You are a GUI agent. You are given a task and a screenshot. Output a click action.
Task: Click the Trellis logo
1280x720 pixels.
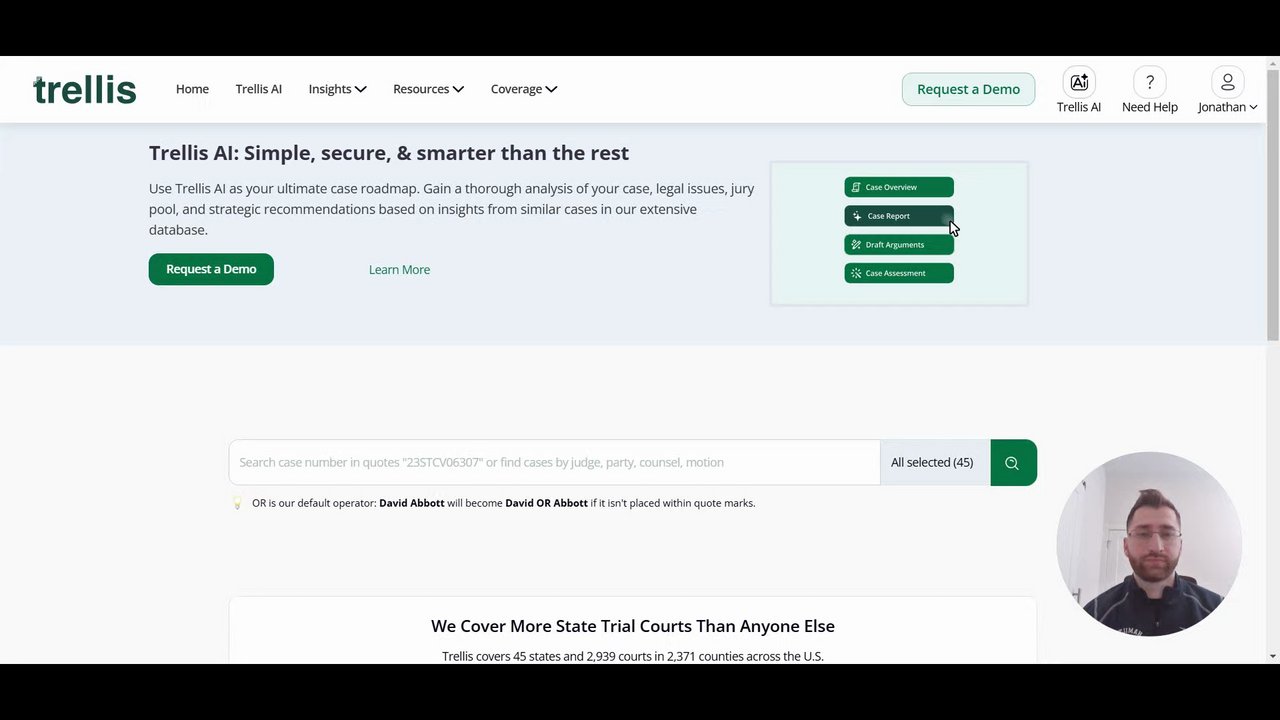coord(85,90)
